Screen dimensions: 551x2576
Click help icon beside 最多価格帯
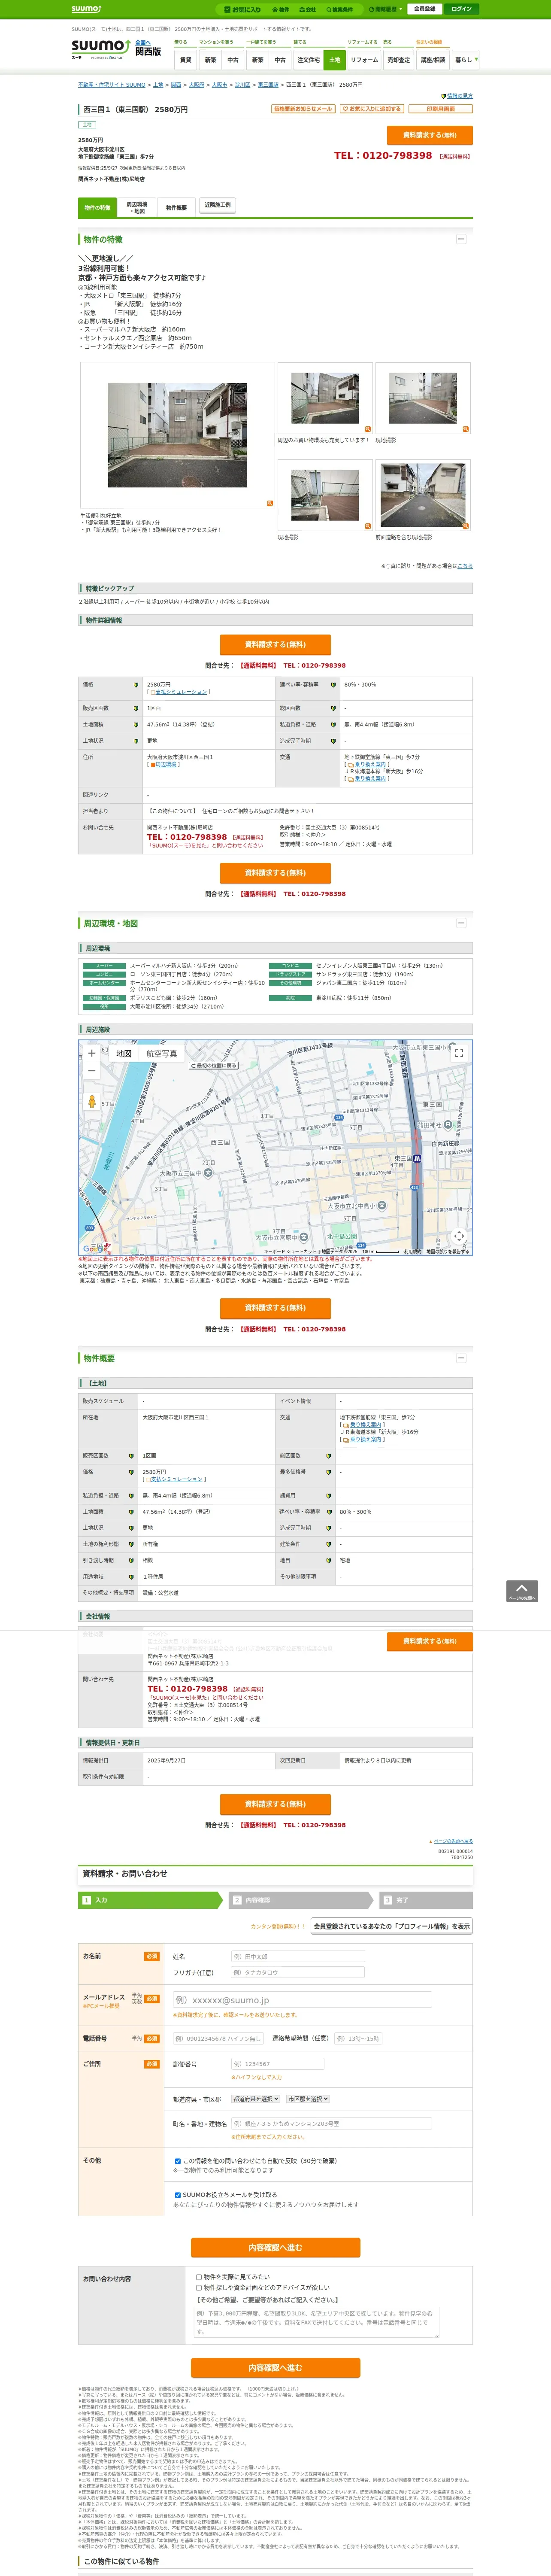tap(329, 1472)
